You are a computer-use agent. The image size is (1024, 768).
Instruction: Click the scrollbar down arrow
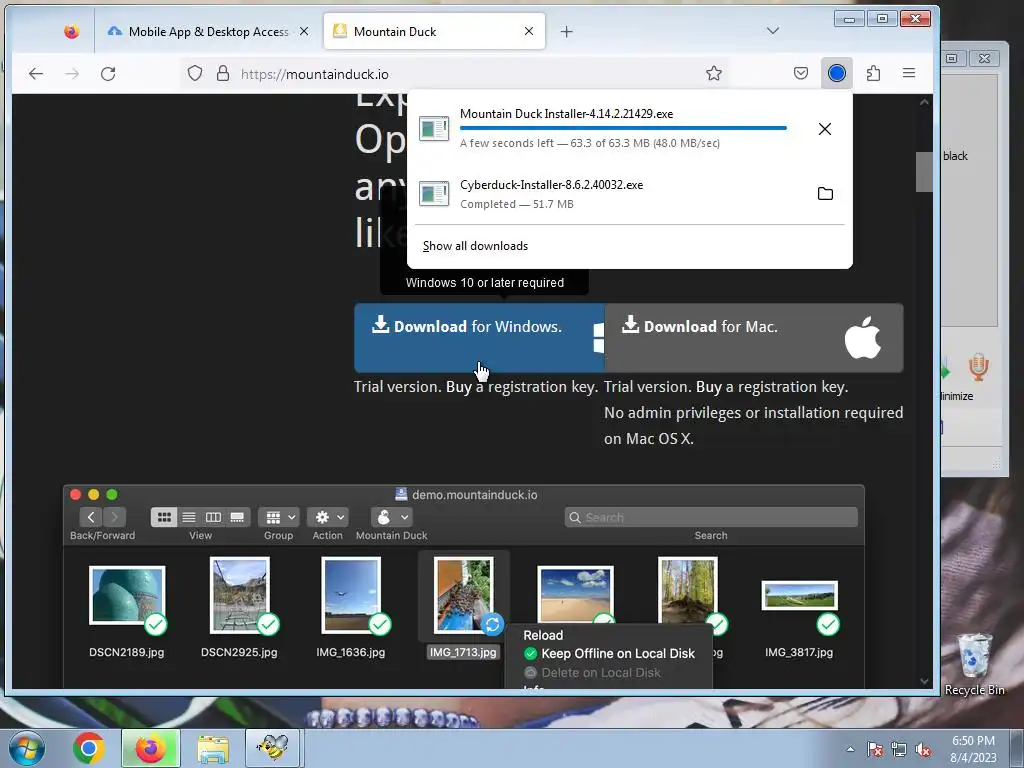[x=923, y=680]
